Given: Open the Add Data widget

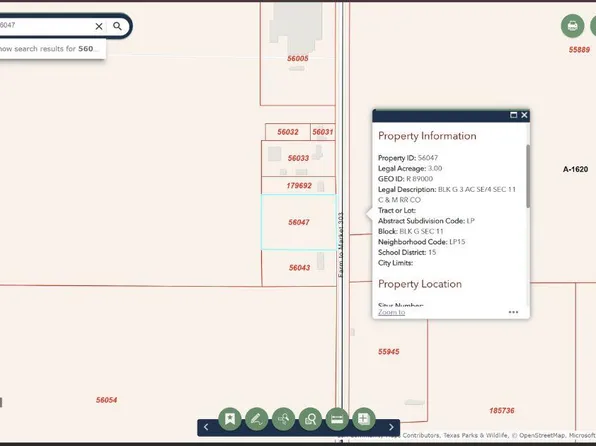Looking at the screenshot, I should tap(364, 419).
